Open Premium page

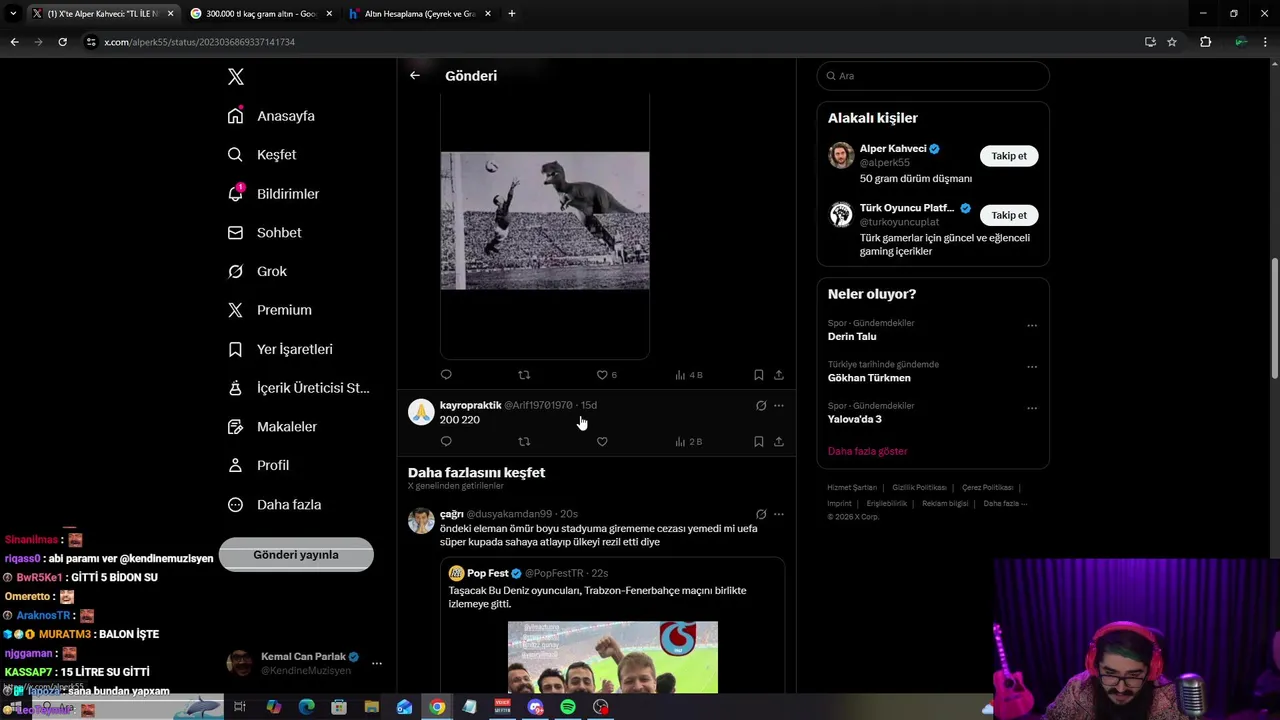(270, 310)
